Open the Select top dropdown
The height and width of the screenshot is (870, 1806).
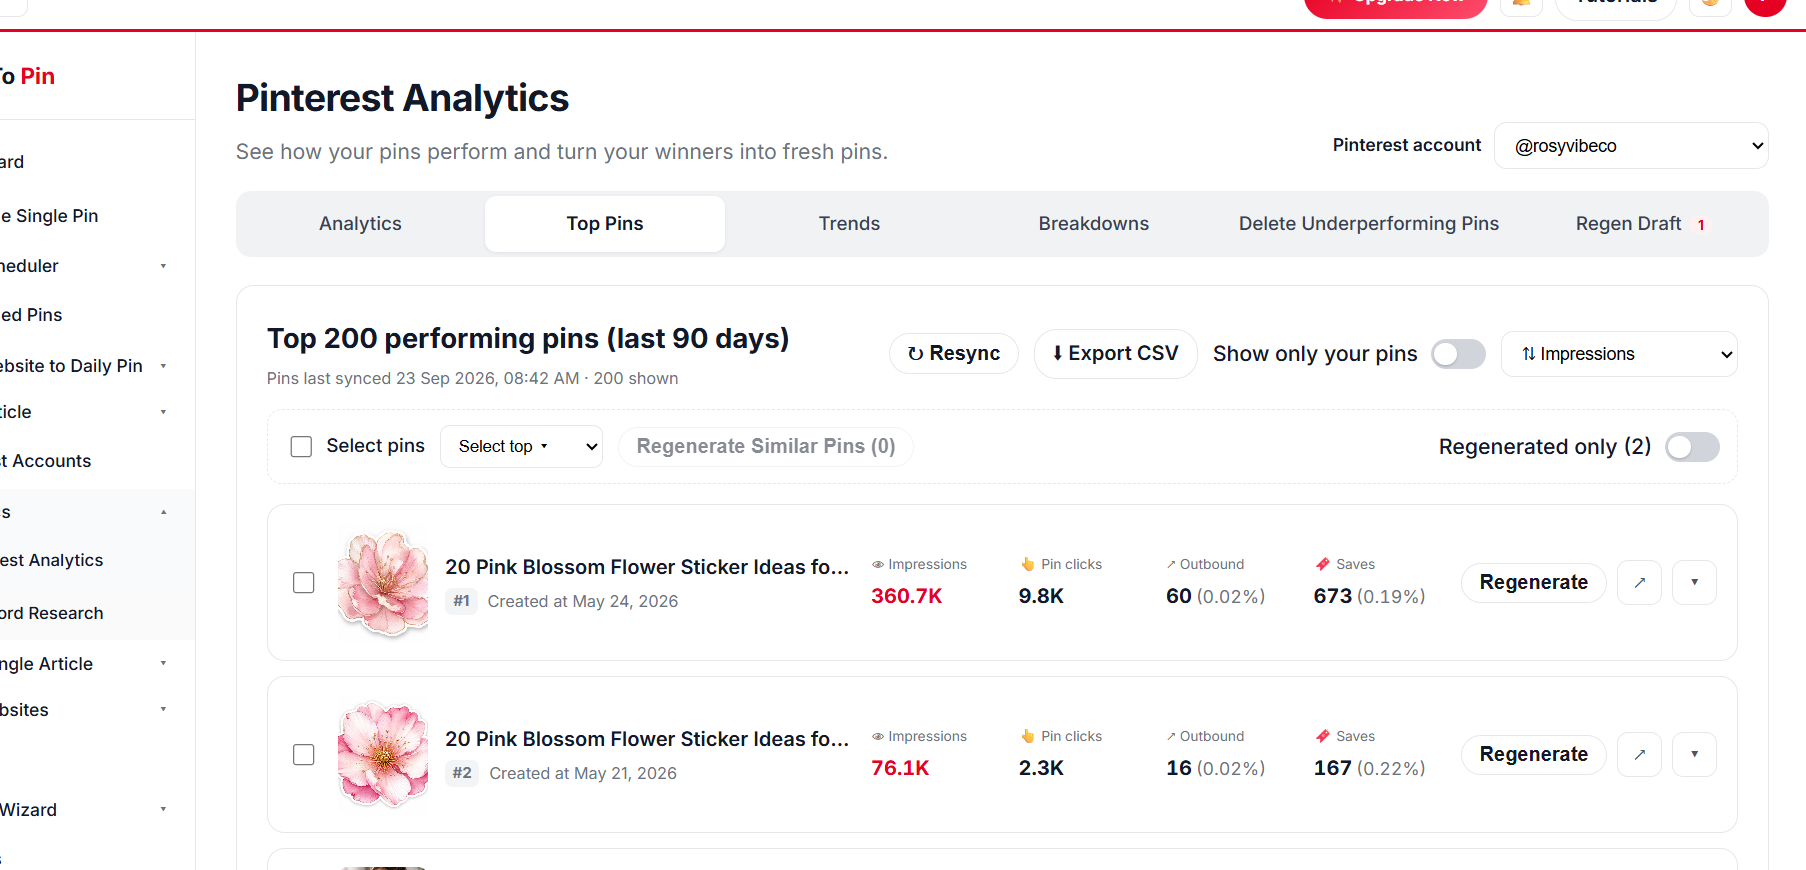[521, 447]
